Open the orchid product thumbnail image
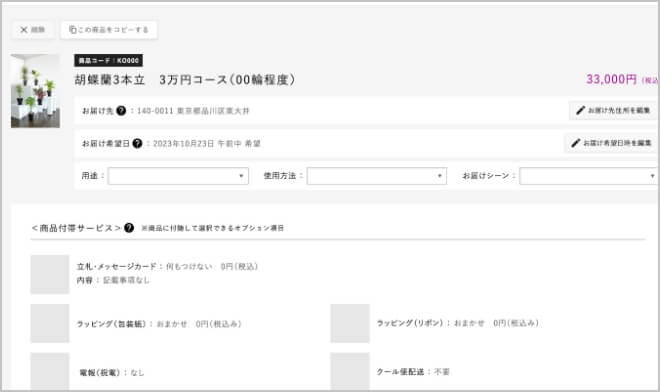 35,91
